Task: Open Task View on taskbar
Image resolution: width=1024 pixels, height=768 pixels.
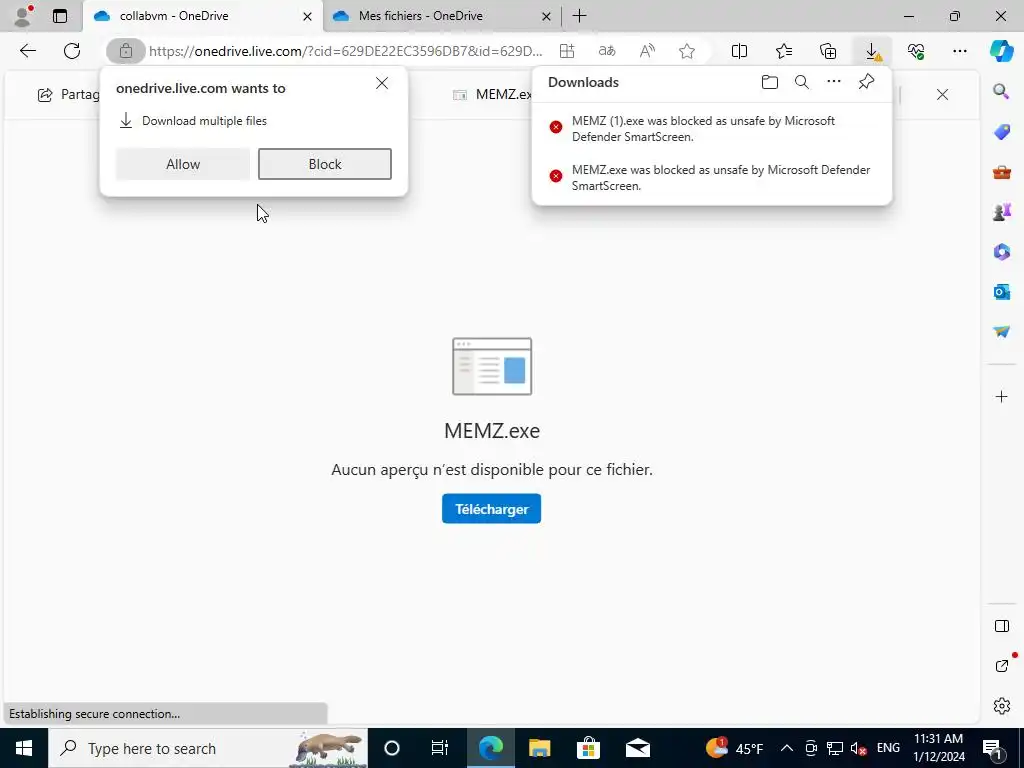Action: click(x=440, y=748)
